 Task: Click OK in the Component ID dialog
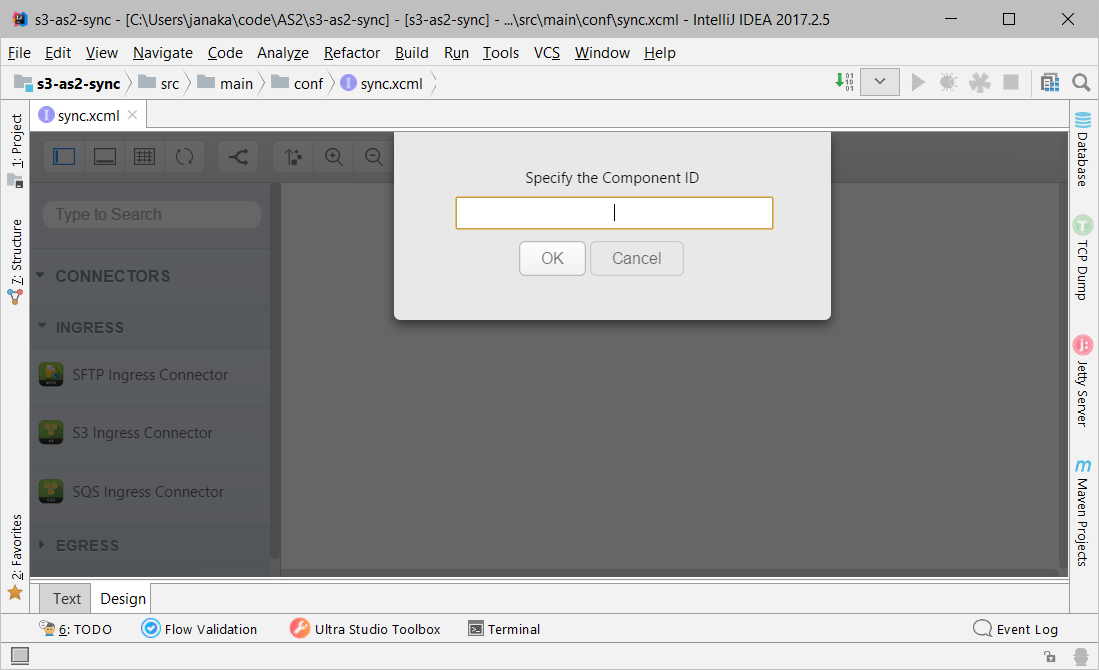tap(552, 259)
